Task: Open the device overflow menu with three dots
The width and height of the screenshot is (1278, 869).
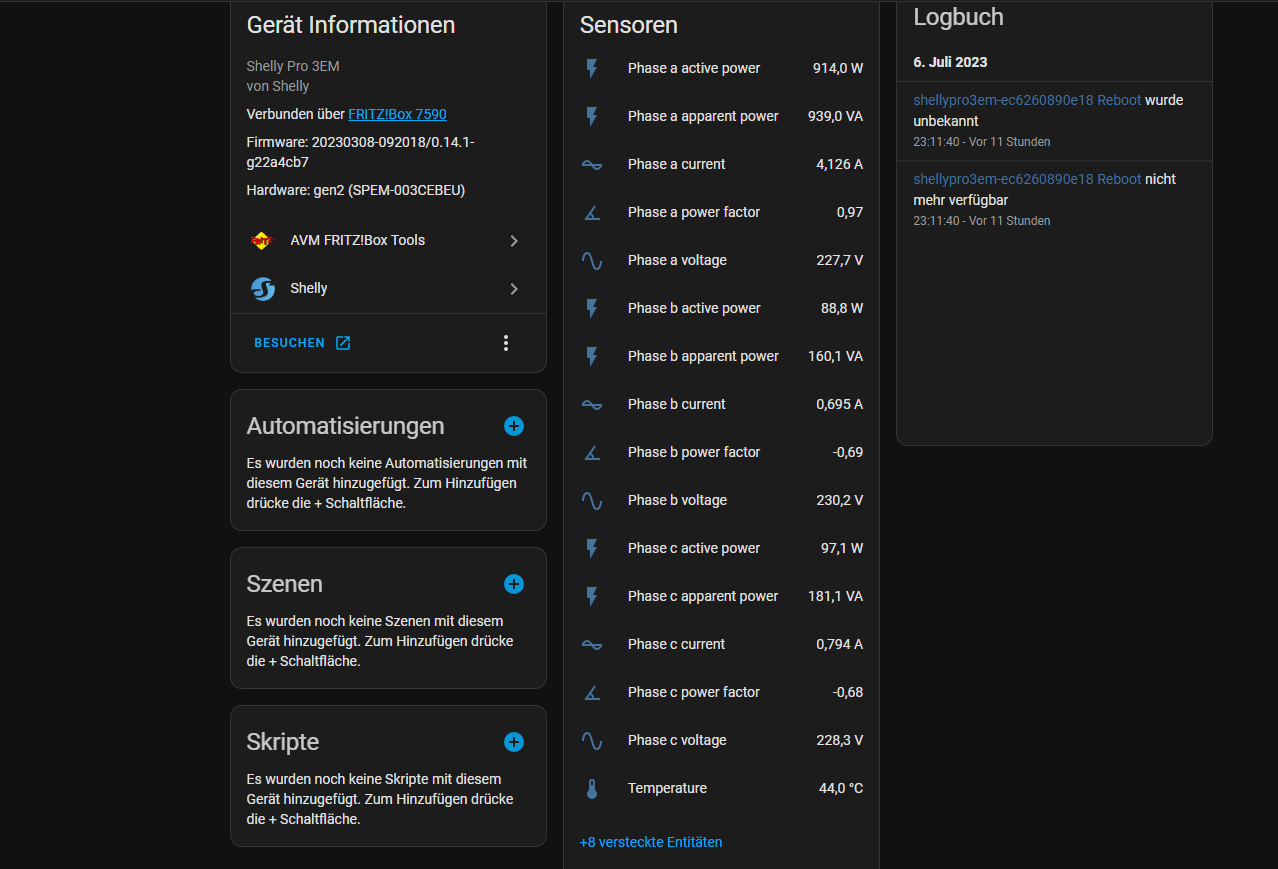Action: click(x=506, y=342)
